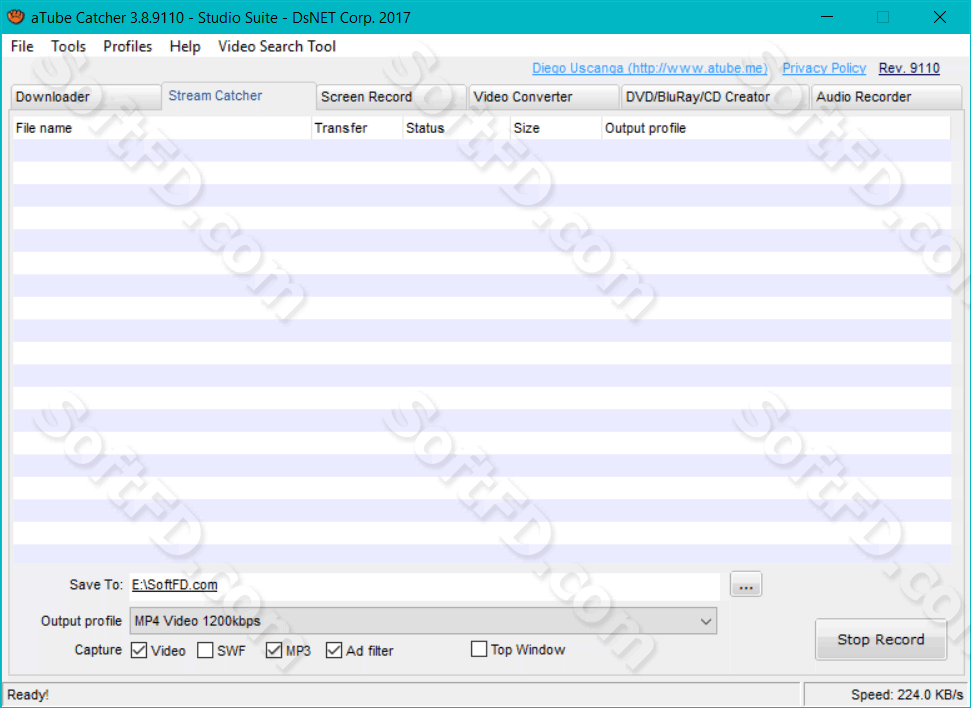
Task: Select the Stream Catcher tab
Action: click(239, 96)
